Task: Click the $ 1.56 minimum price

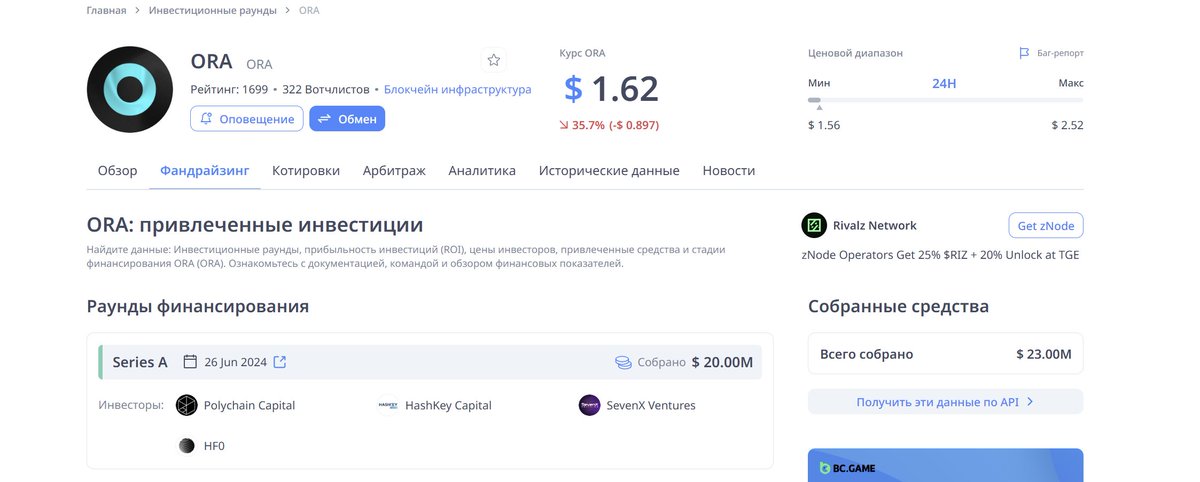Action: (824, 125)
